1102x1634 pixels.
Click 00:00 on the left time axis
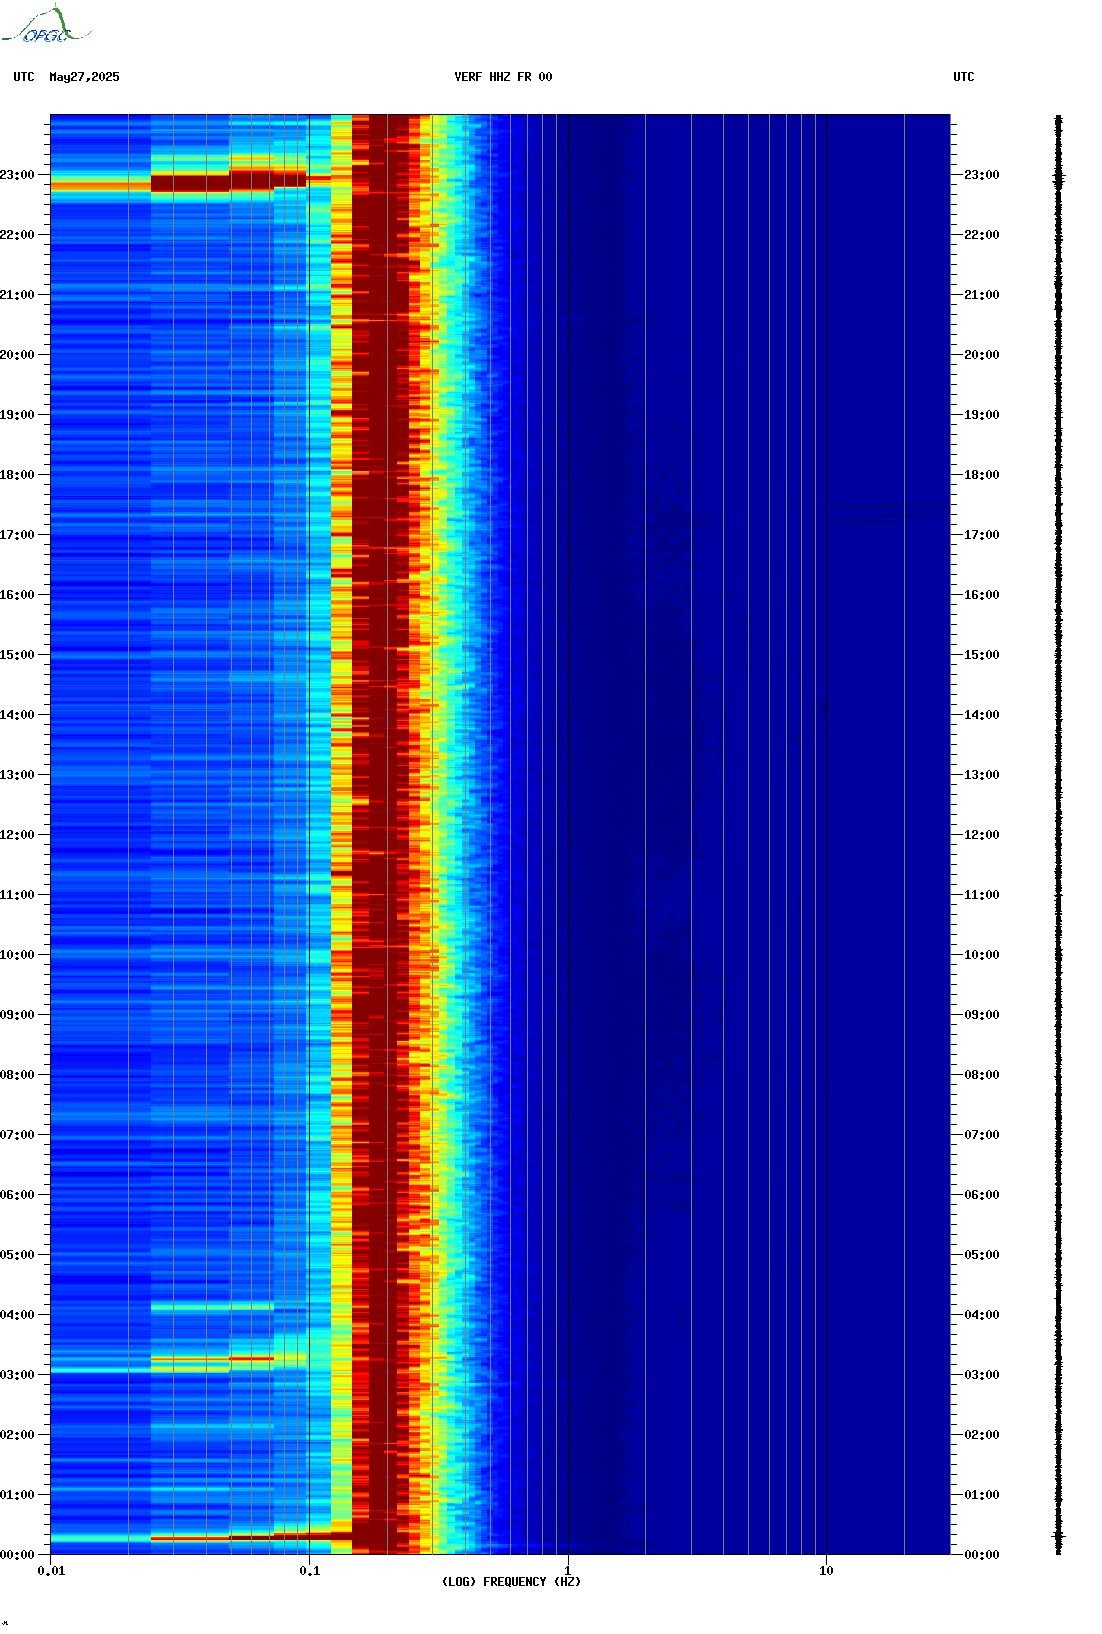[17, 1555]
